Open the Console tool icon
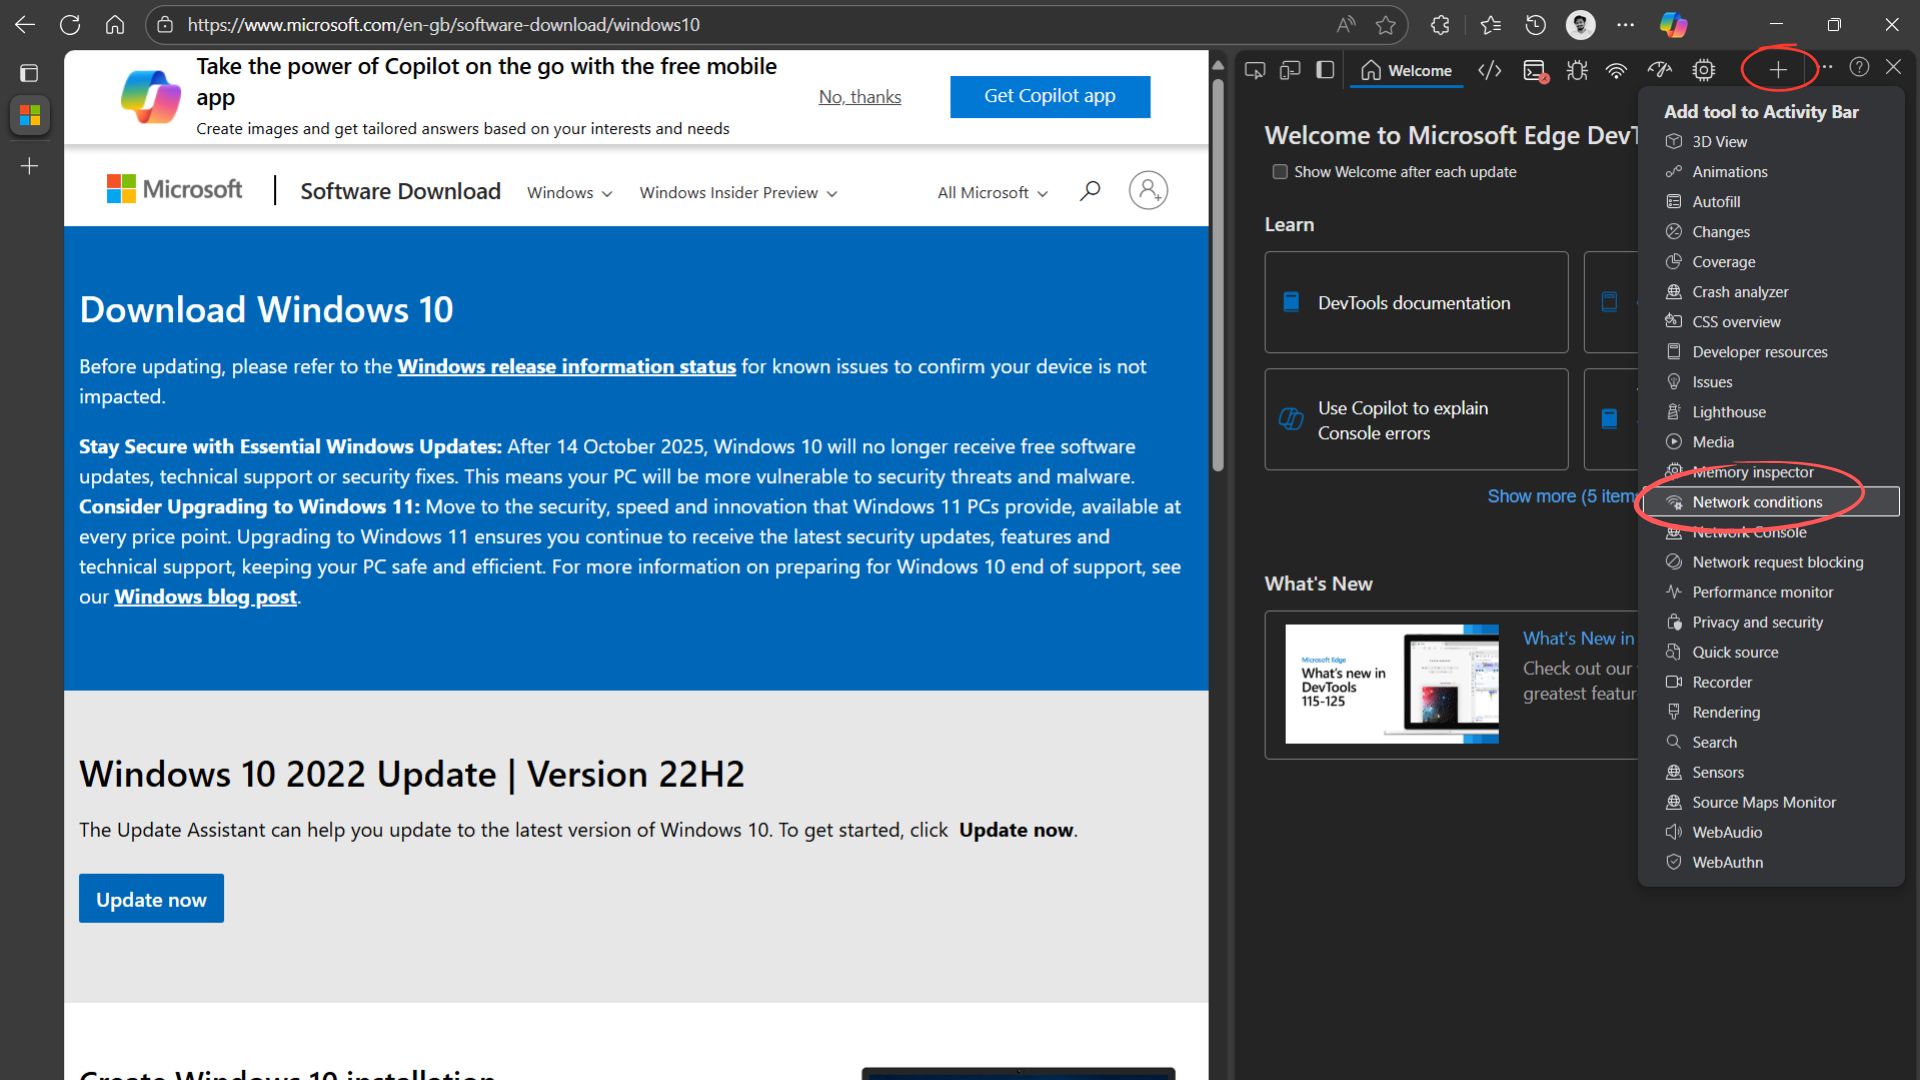Screen dimensions: 1920x1080 pyautogui.click(x=1535, y=70)
